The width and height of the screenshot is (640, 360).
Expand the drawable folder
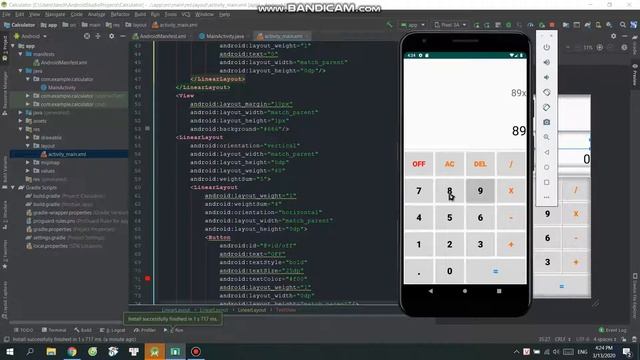[x=28, y=138]
